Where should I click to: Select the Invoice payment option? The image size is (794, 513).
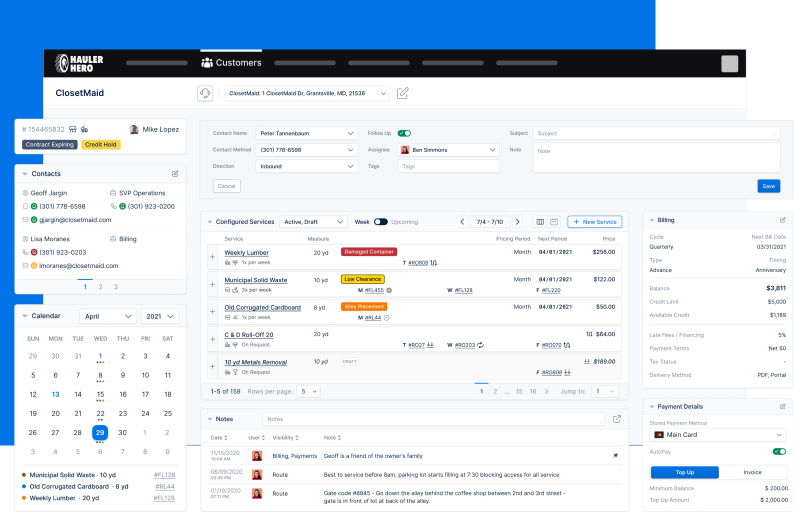pos(752,472)
